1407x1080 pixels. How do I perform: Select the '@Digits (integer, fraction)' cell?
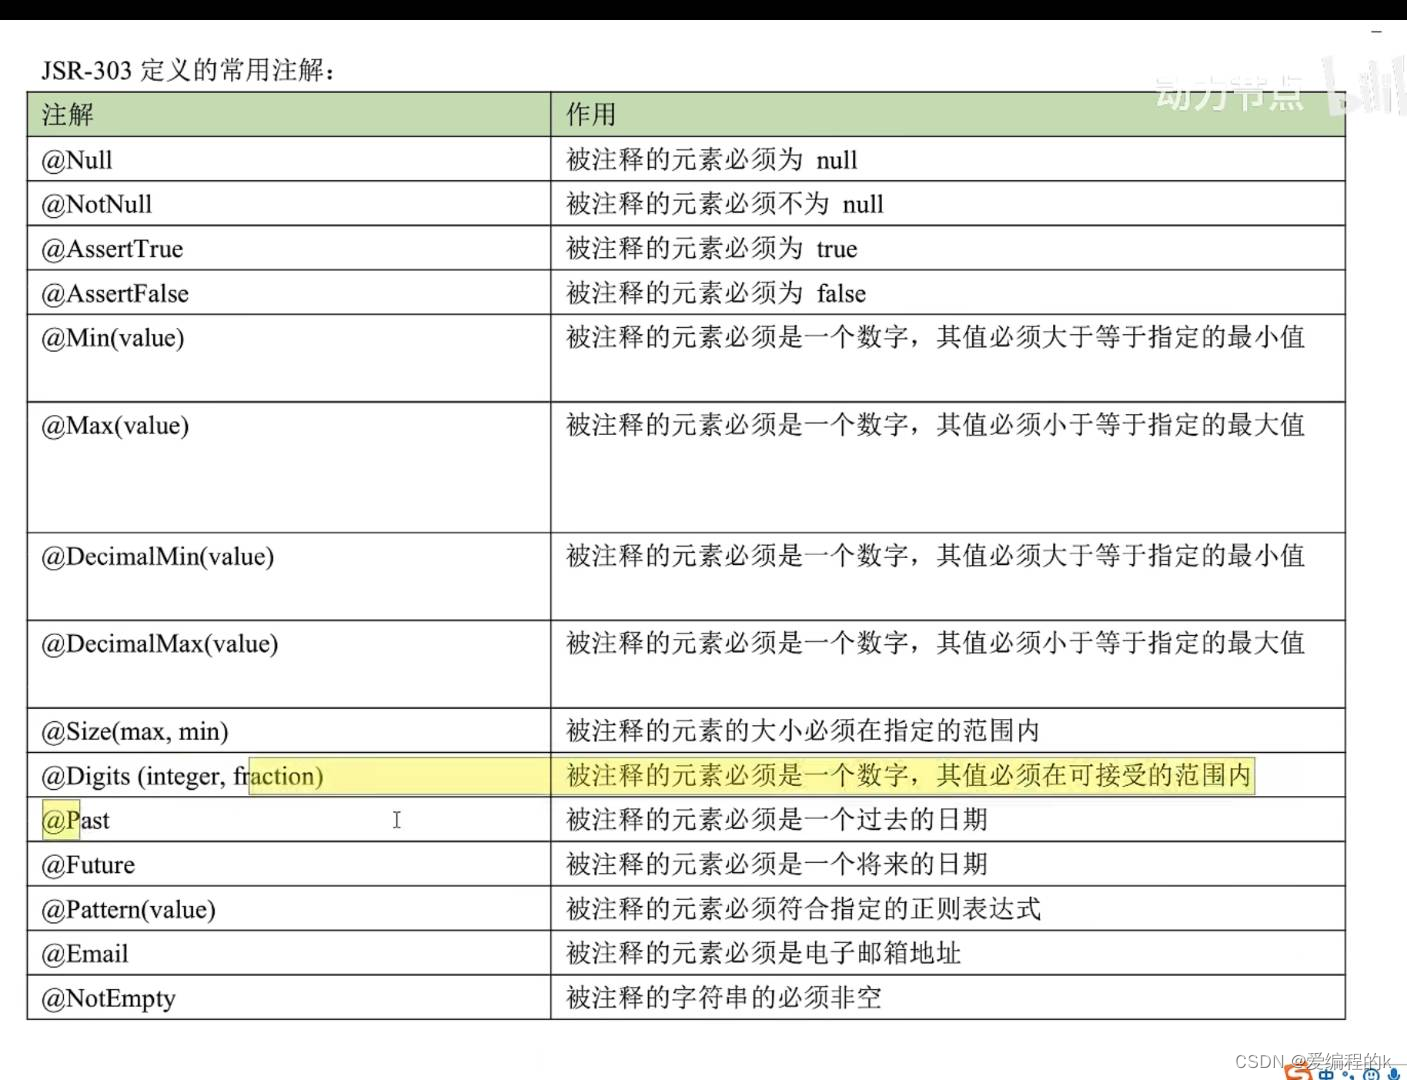[x=288, y=775]
